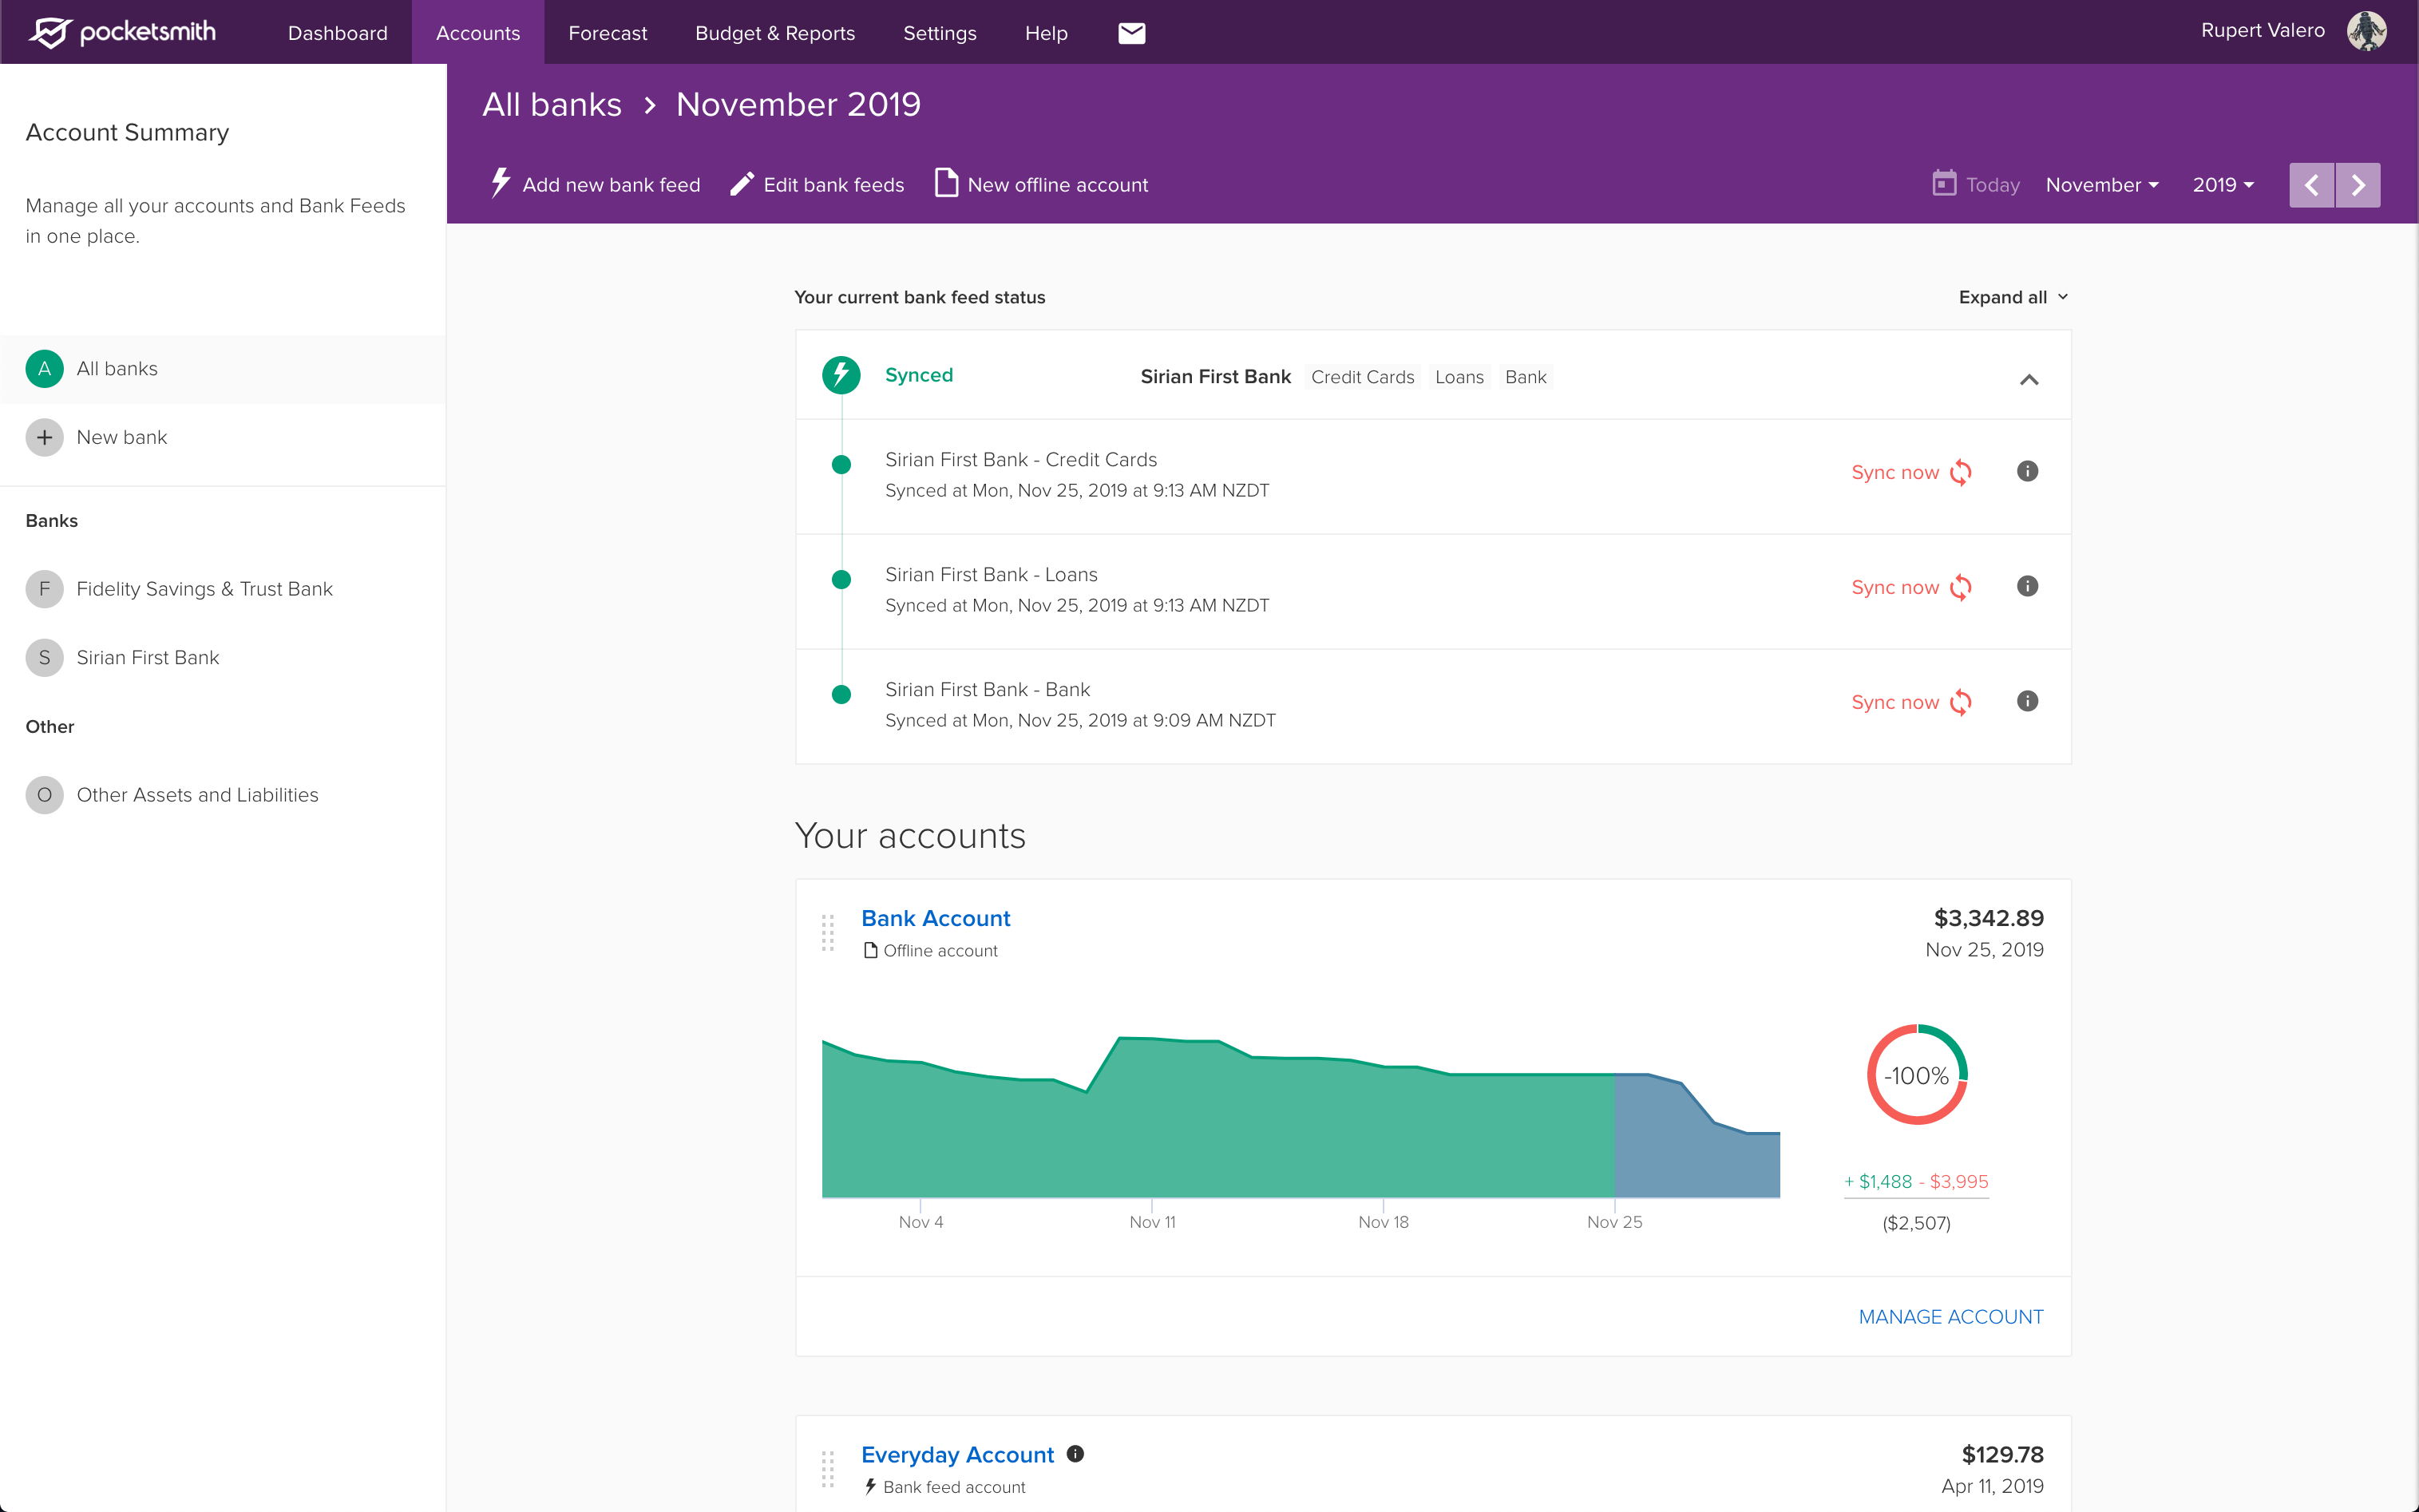
Task: Click the Credit Cards feed tag
Action: pyautogui.click(x=1362, y=377)
